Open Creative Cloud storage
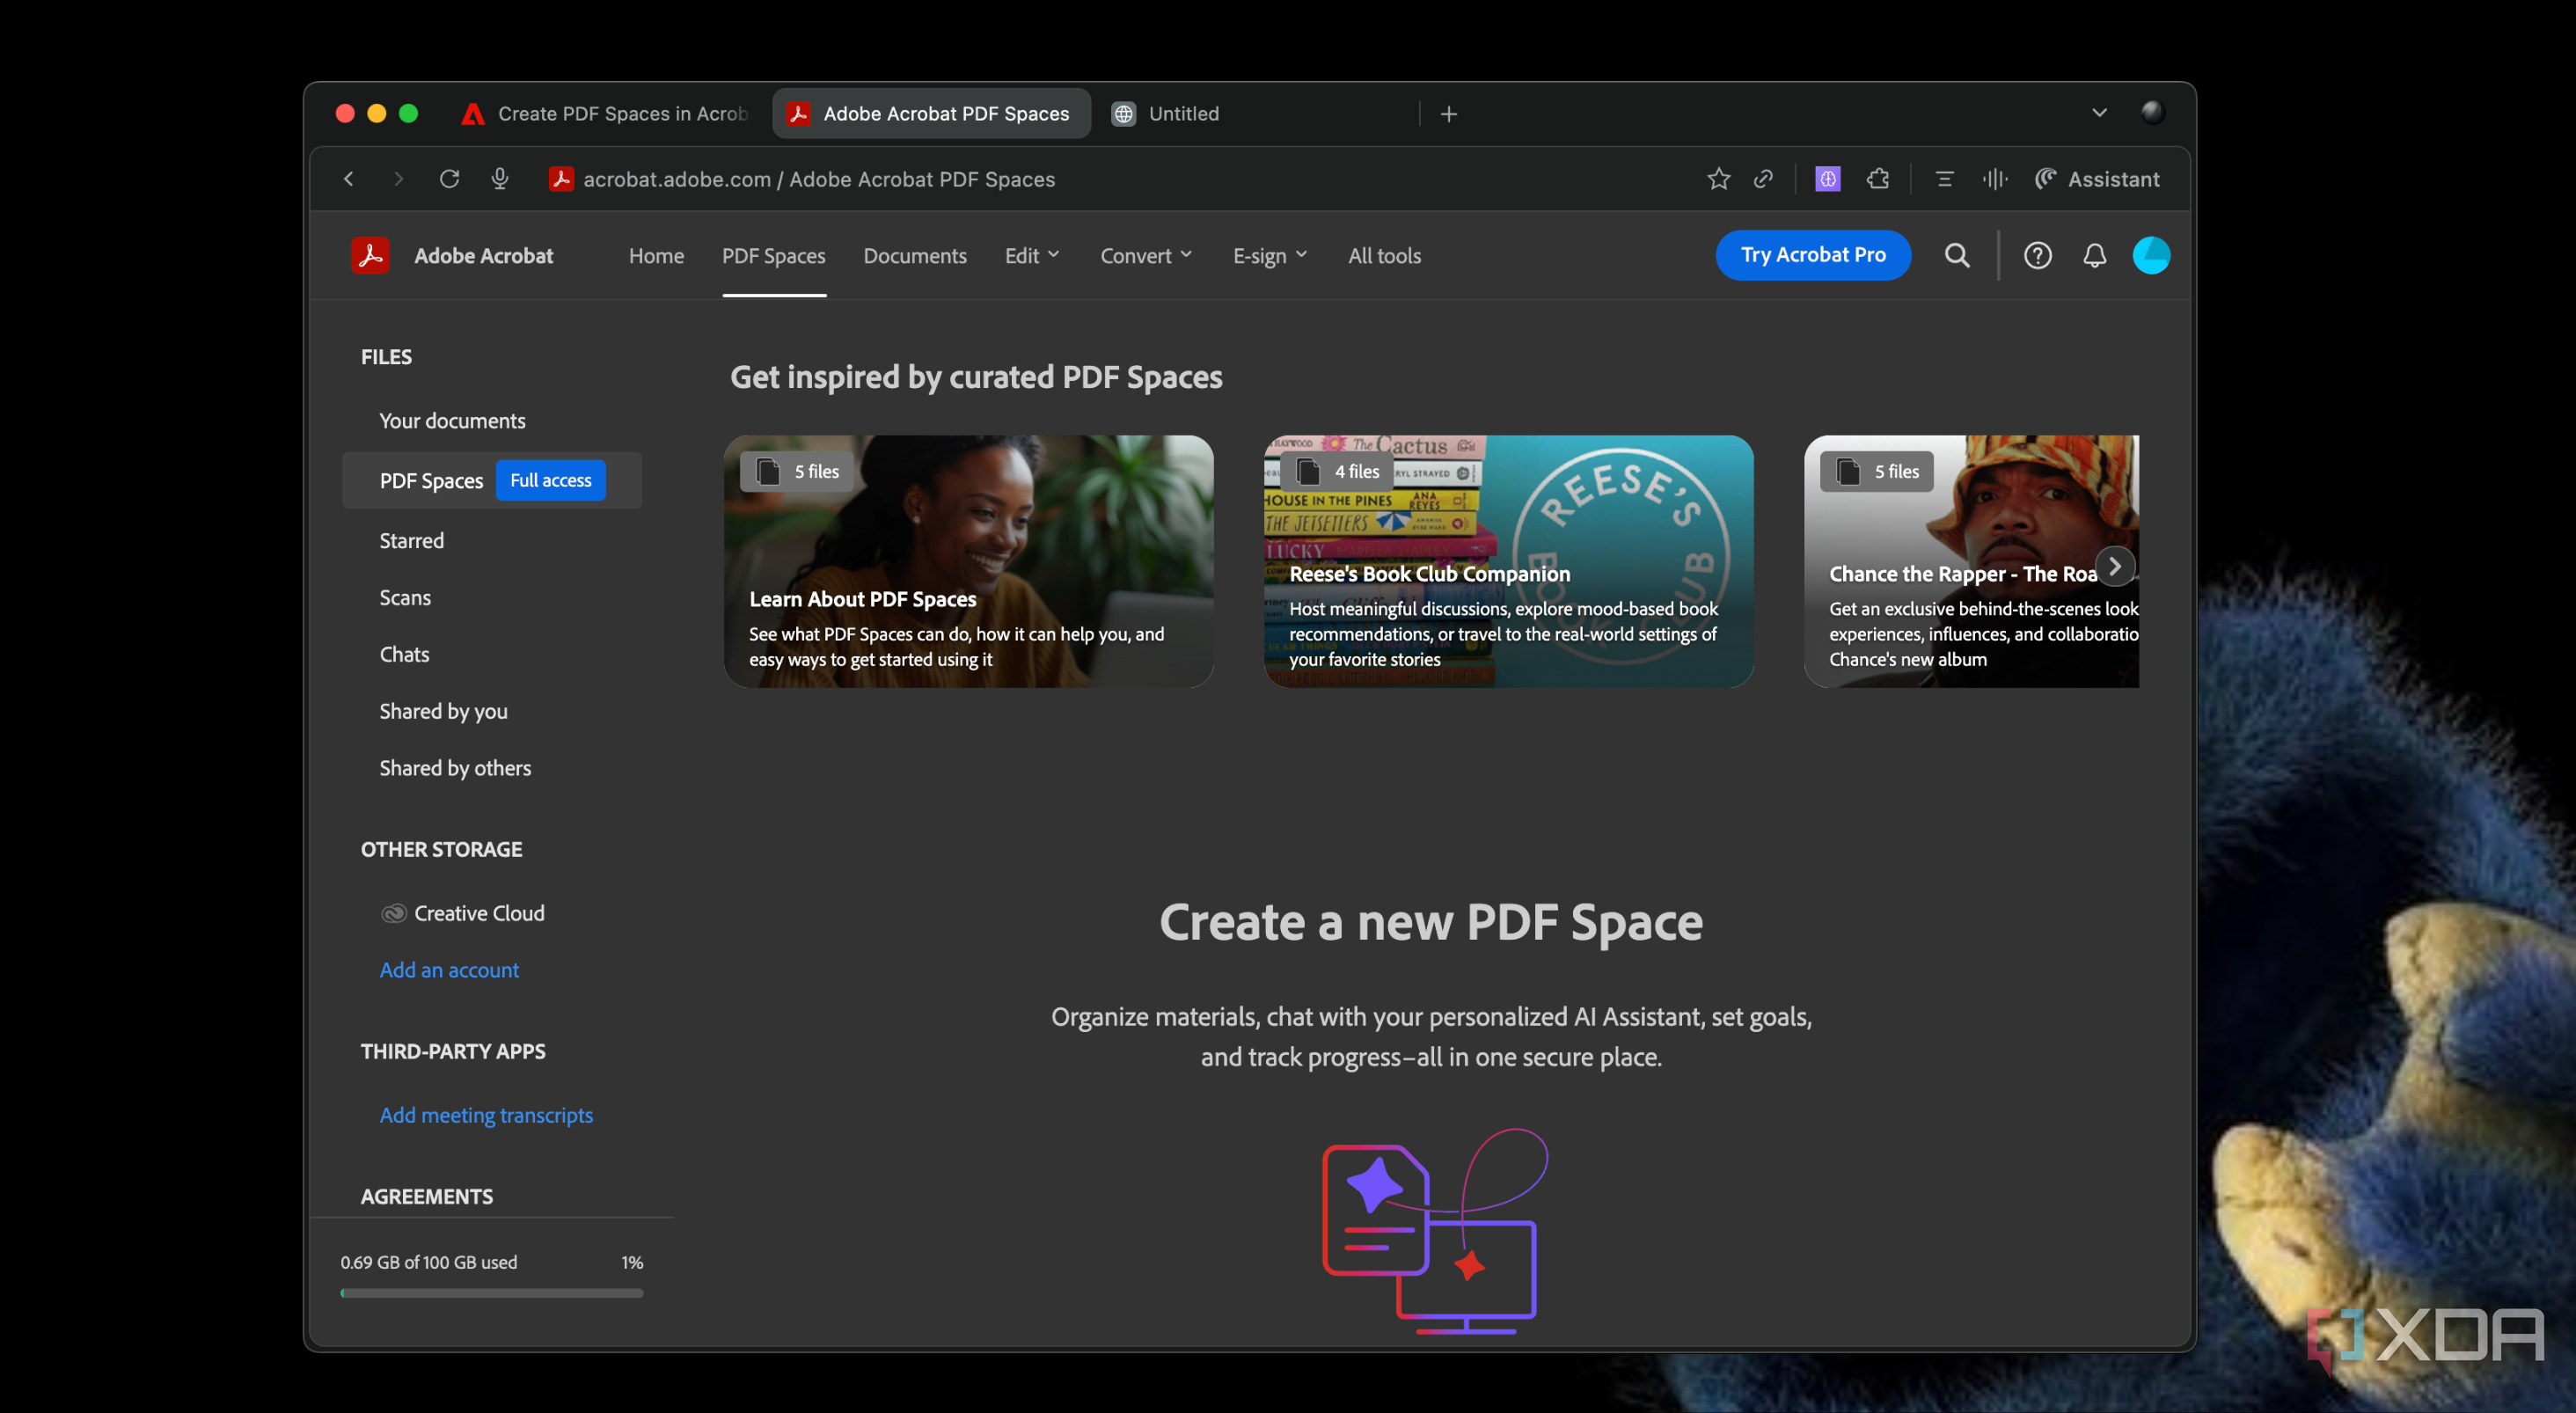2576x1413 pixels. point(463,913)
